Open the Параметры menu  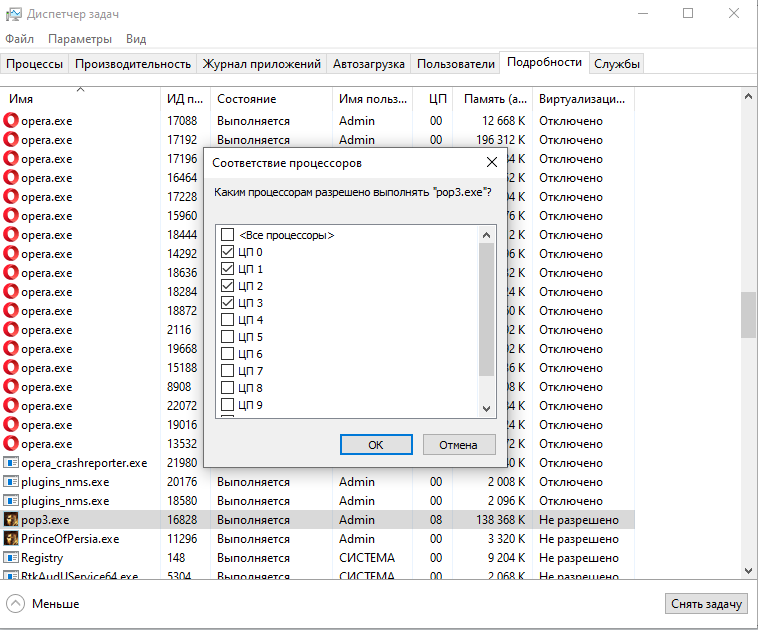[x=80, y=39]
